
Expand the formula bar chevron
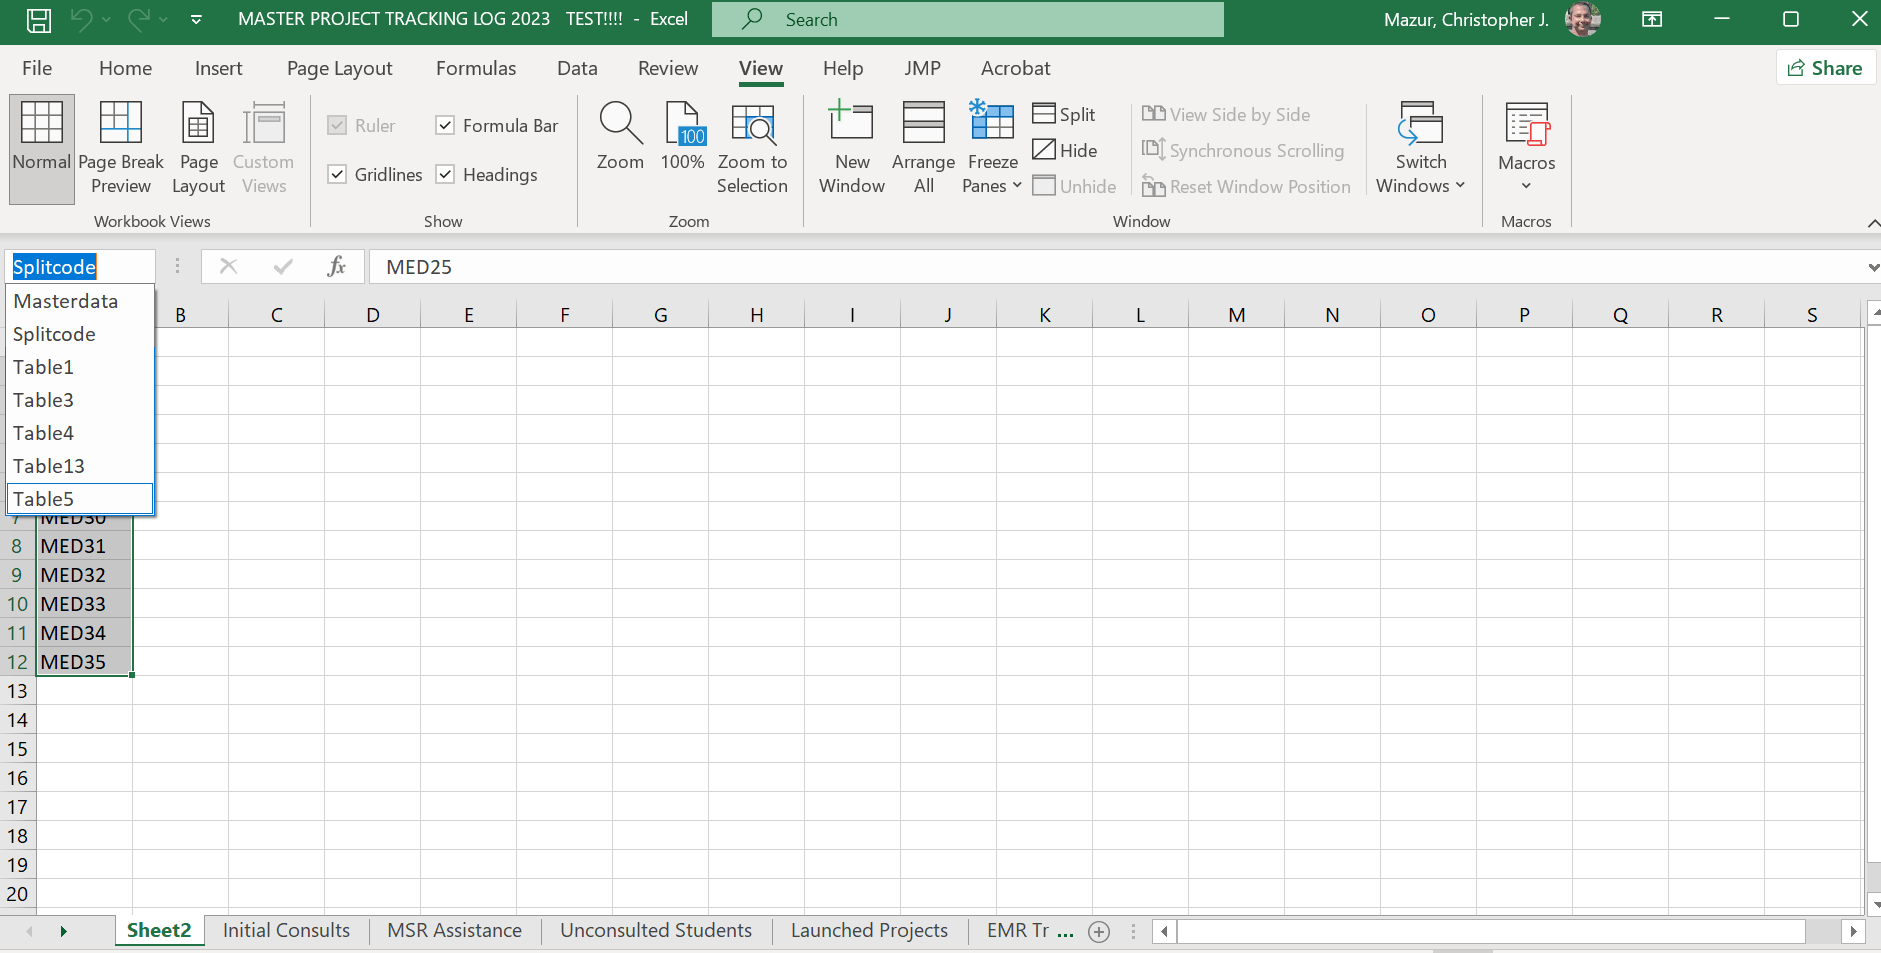pyautogui.click(x=1872, y=267)
